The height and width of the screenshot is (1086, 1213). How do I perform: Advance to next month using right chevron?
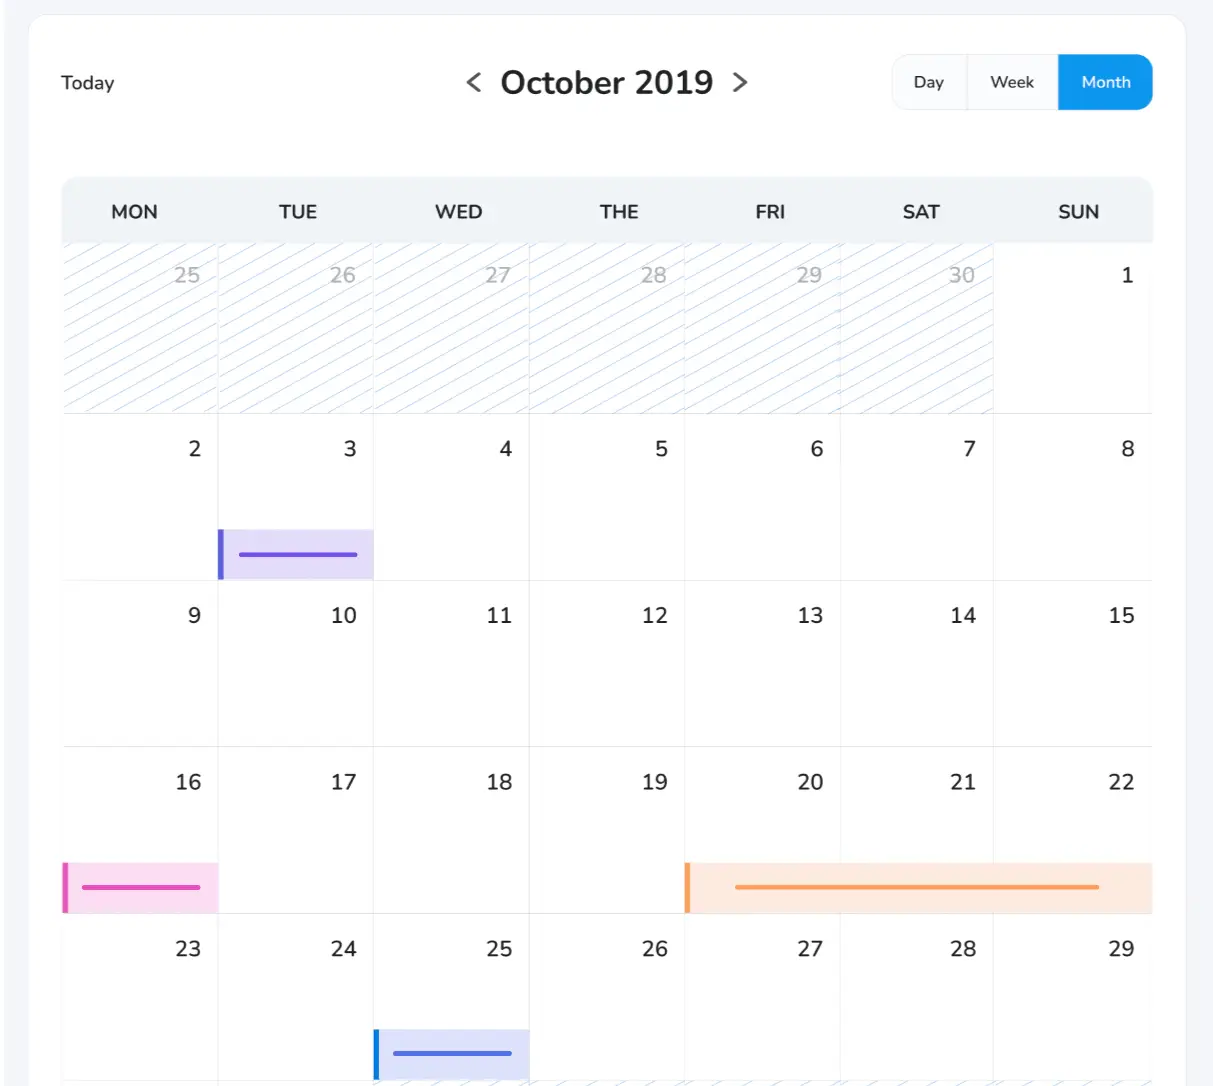[x=740, y=82]
